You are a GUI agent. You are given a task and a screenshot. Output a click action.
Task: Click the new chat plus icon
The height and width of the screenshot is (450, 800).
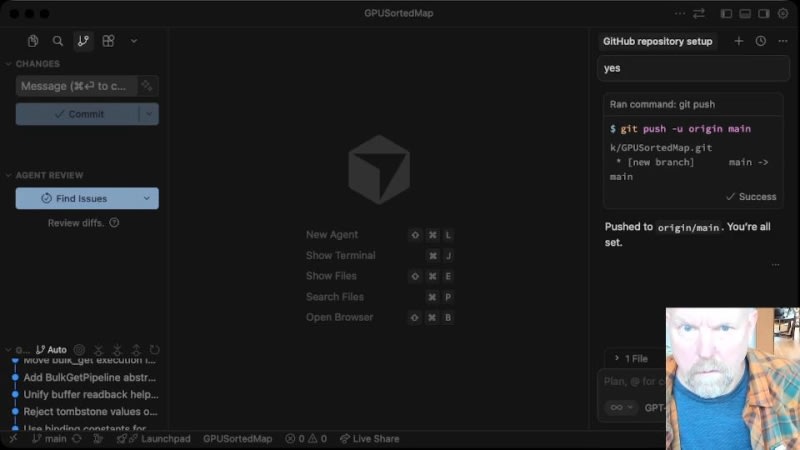point(739,41)
